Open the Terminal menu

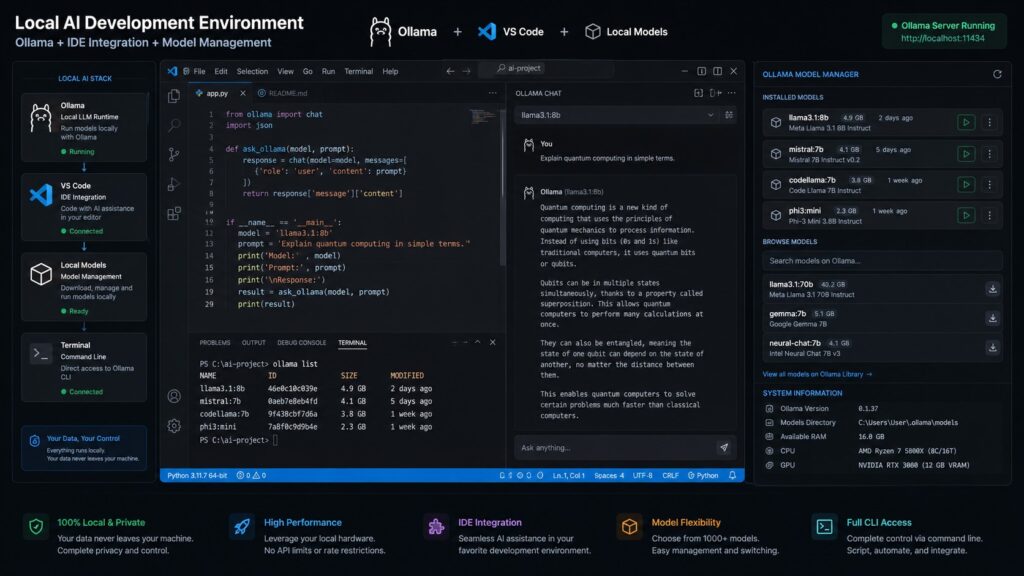tap(359, 71)
